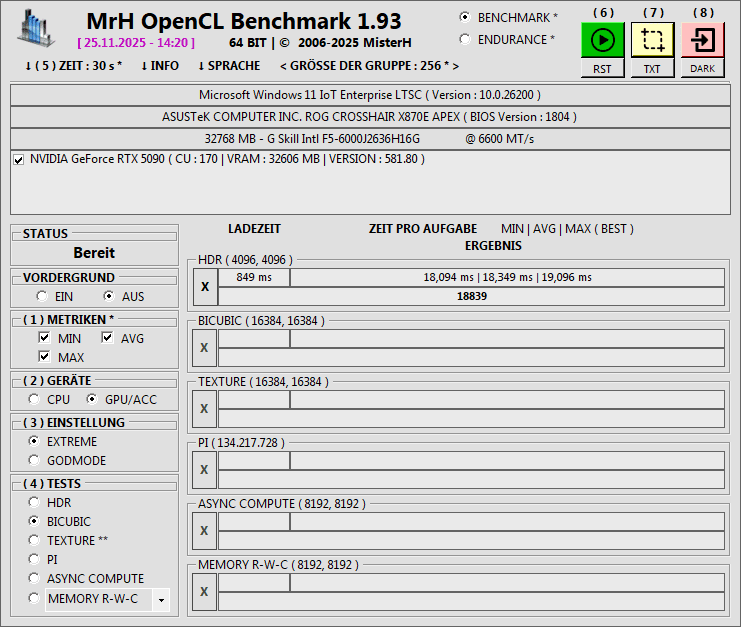Click the MrH benchmark logo icon
This screenshot has width=741, height=627.
(36, 29)
